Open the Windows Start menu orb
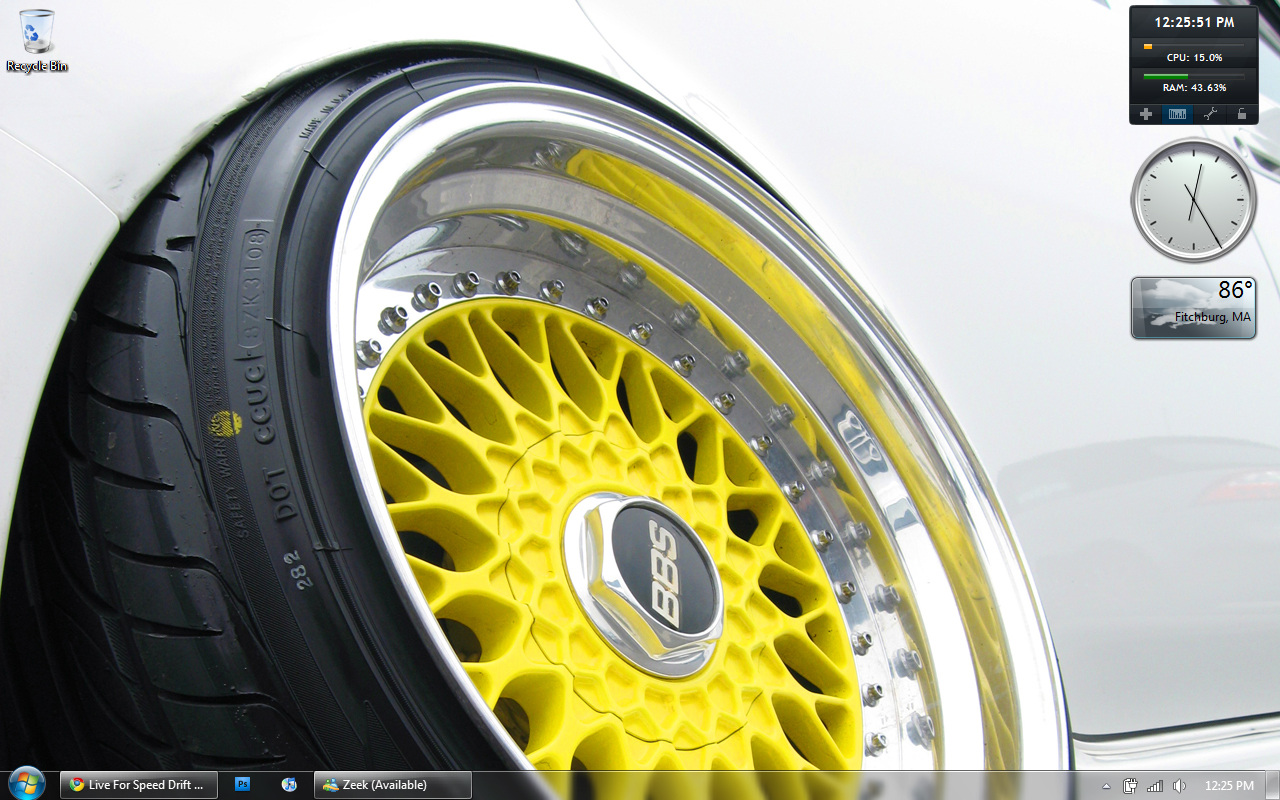Screen dimensions: 1280x800 pyautogui.click(x=26, y=783)
